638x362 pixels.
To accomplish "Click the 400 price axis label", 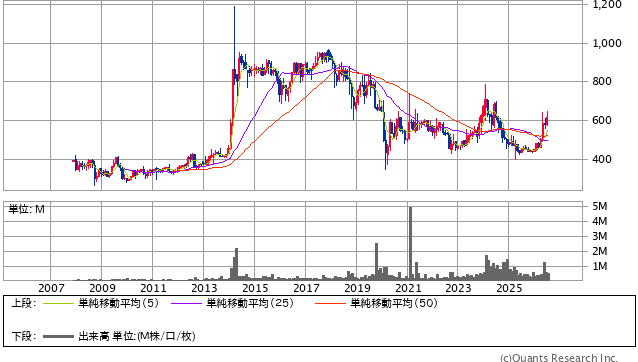I will pyautogui.click(x=601, y=159).
